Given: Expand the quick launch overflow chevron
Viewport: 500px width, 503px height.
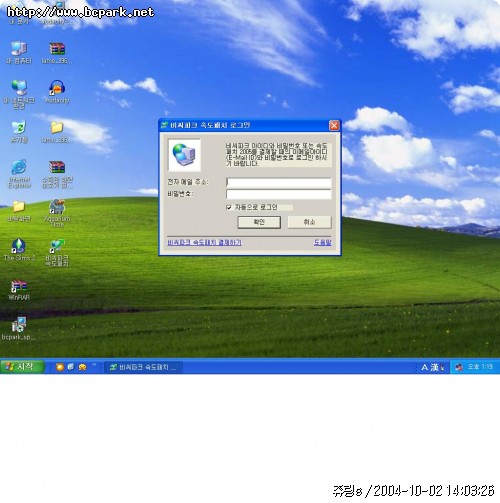Looking at the screenshot, I should tap(94, 365).
